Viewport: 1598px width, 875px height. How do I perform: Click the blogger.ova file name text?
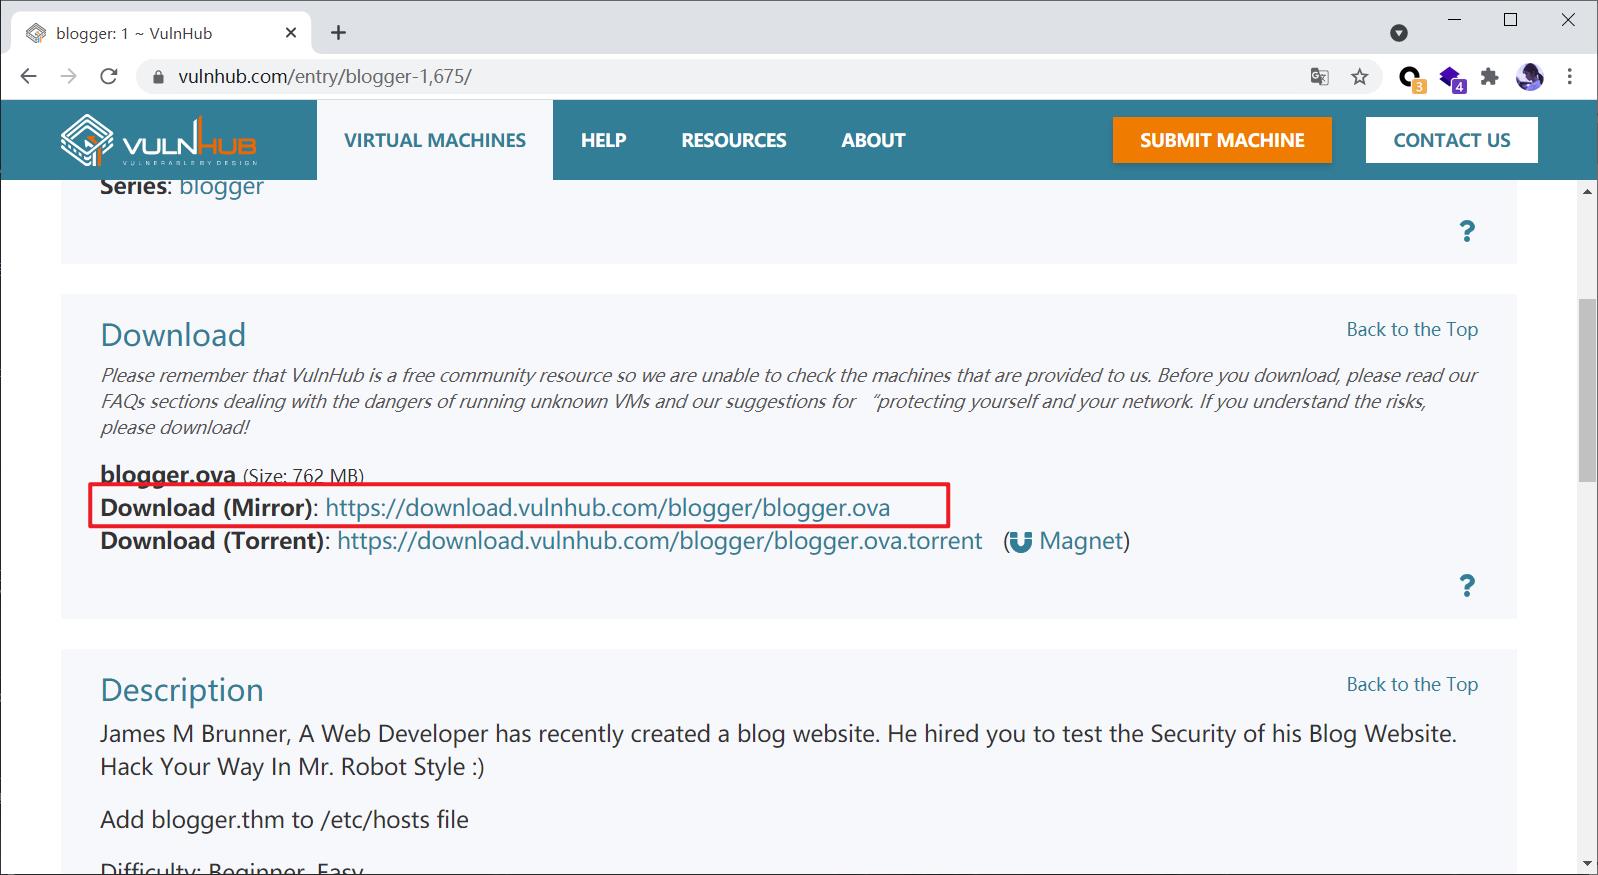168,475
